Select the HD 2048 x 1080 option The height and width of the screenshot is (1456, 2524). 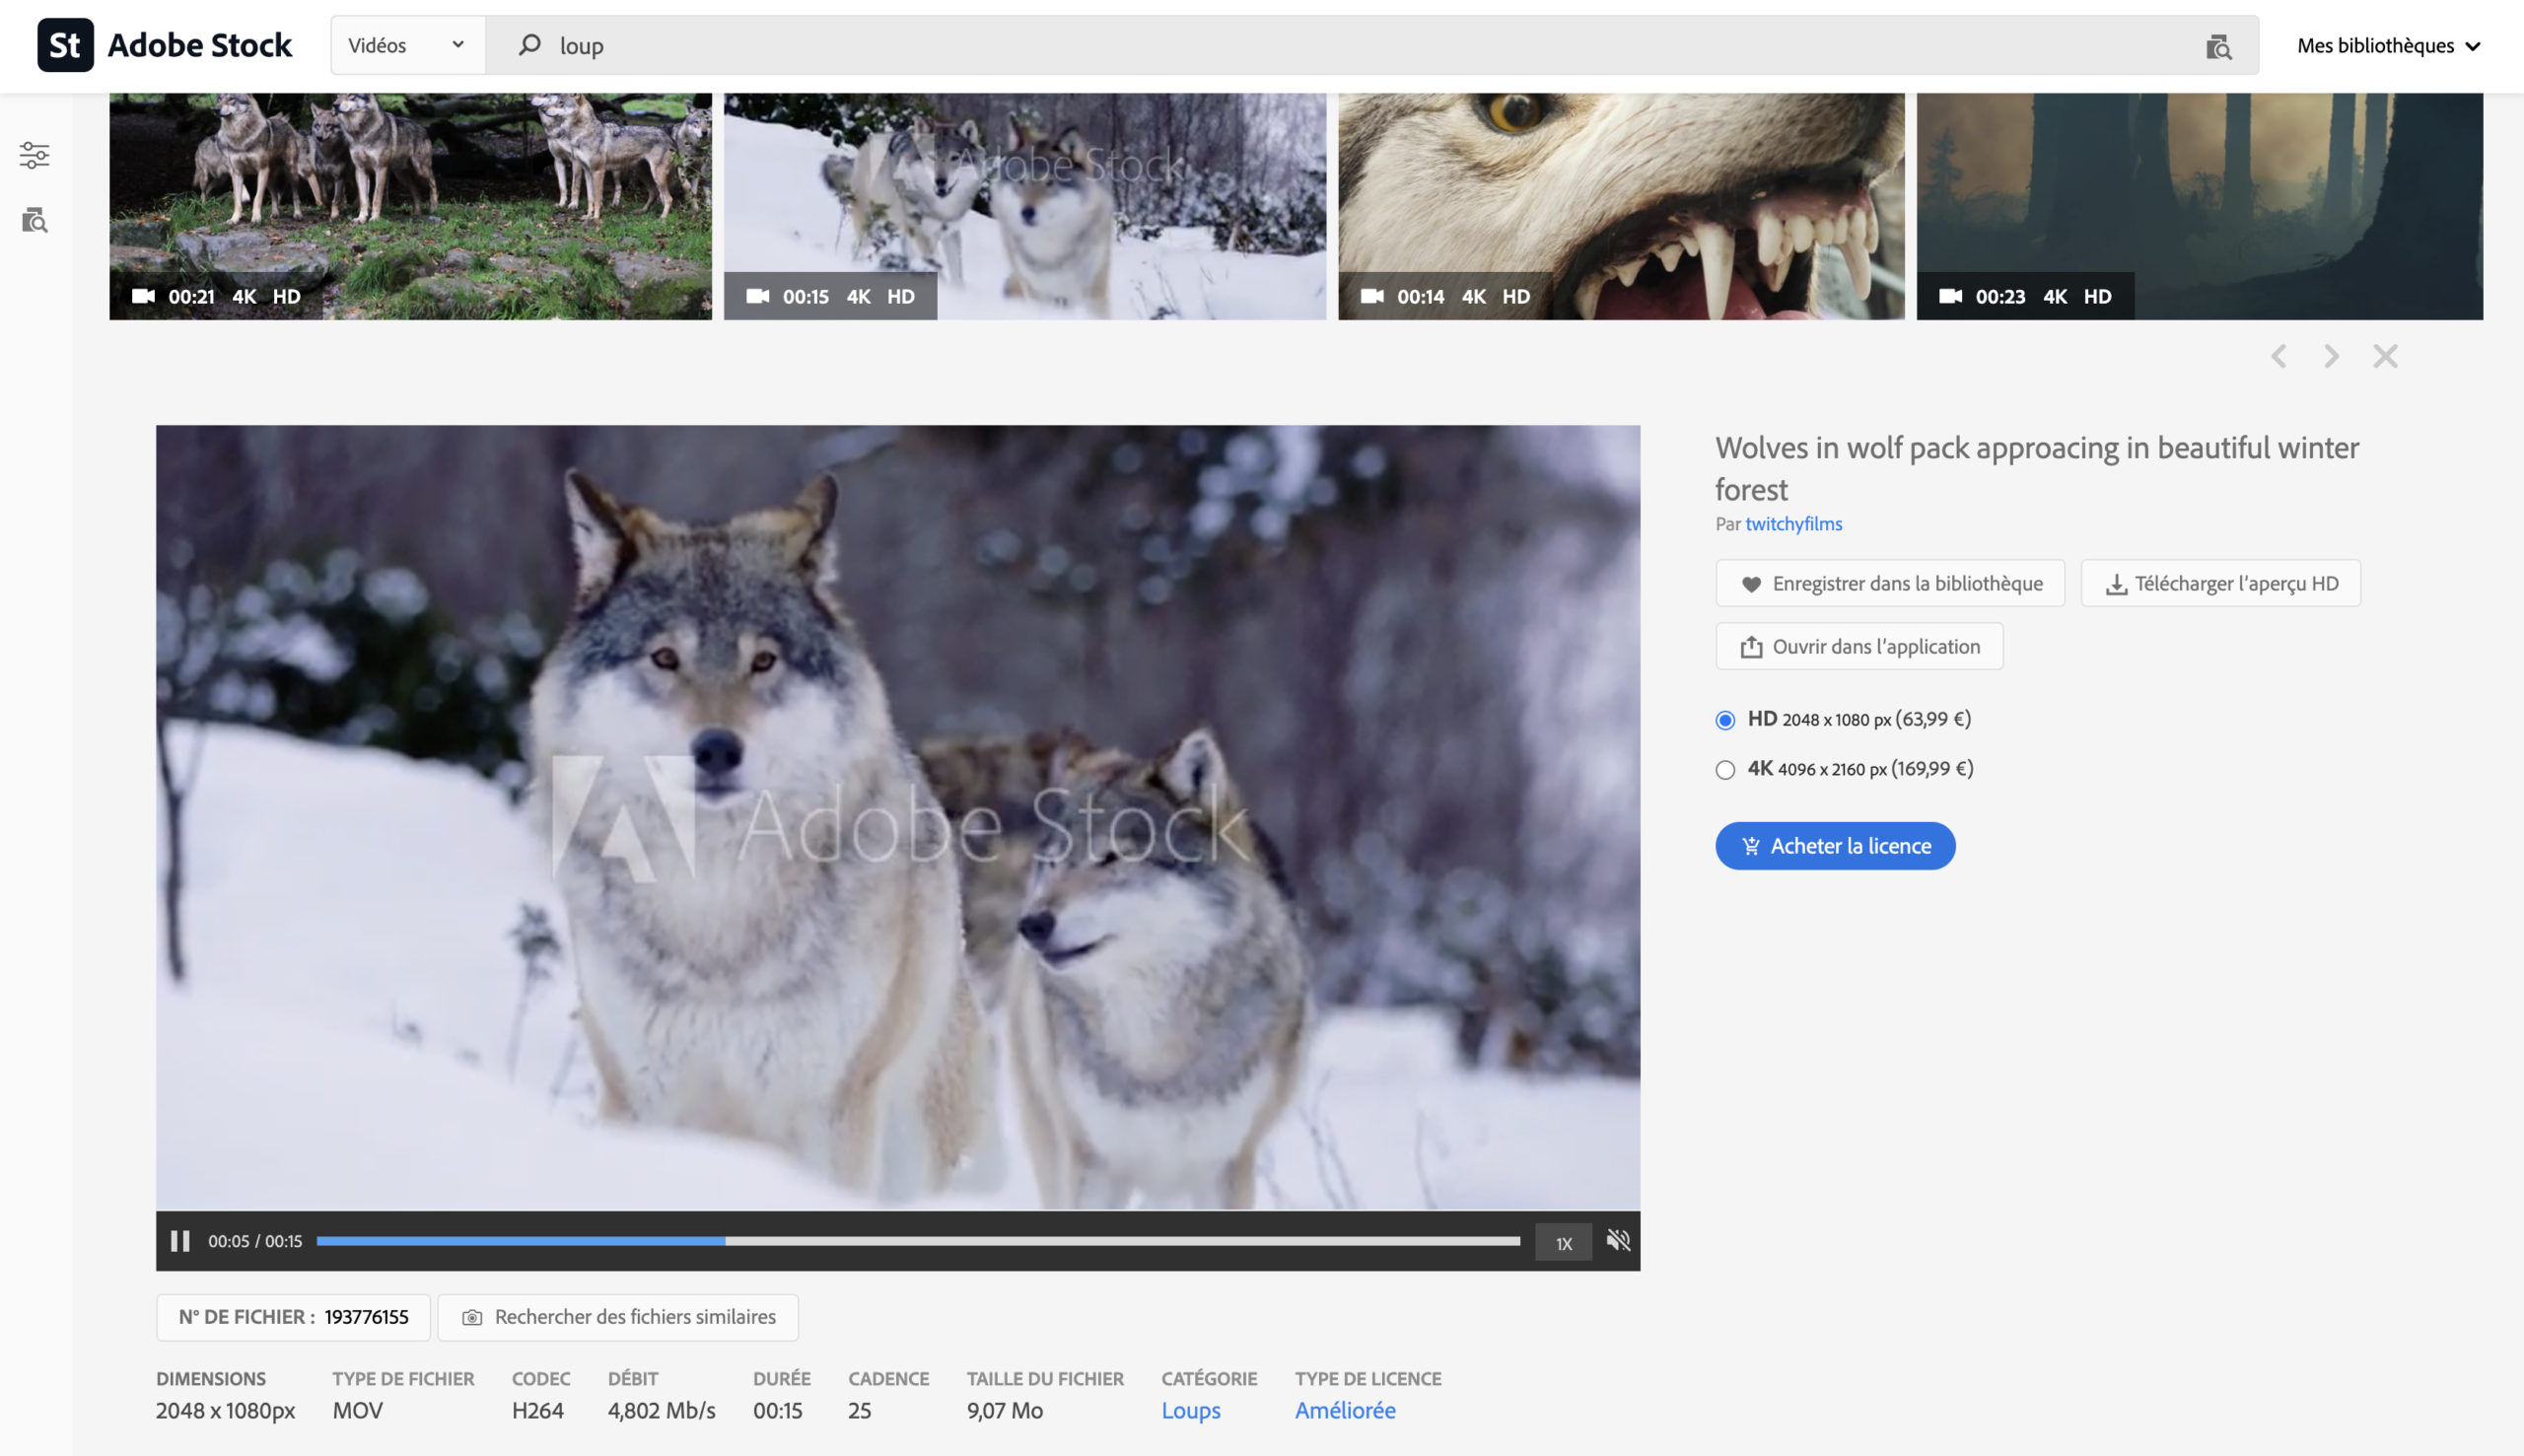[x=1725, y=720]
